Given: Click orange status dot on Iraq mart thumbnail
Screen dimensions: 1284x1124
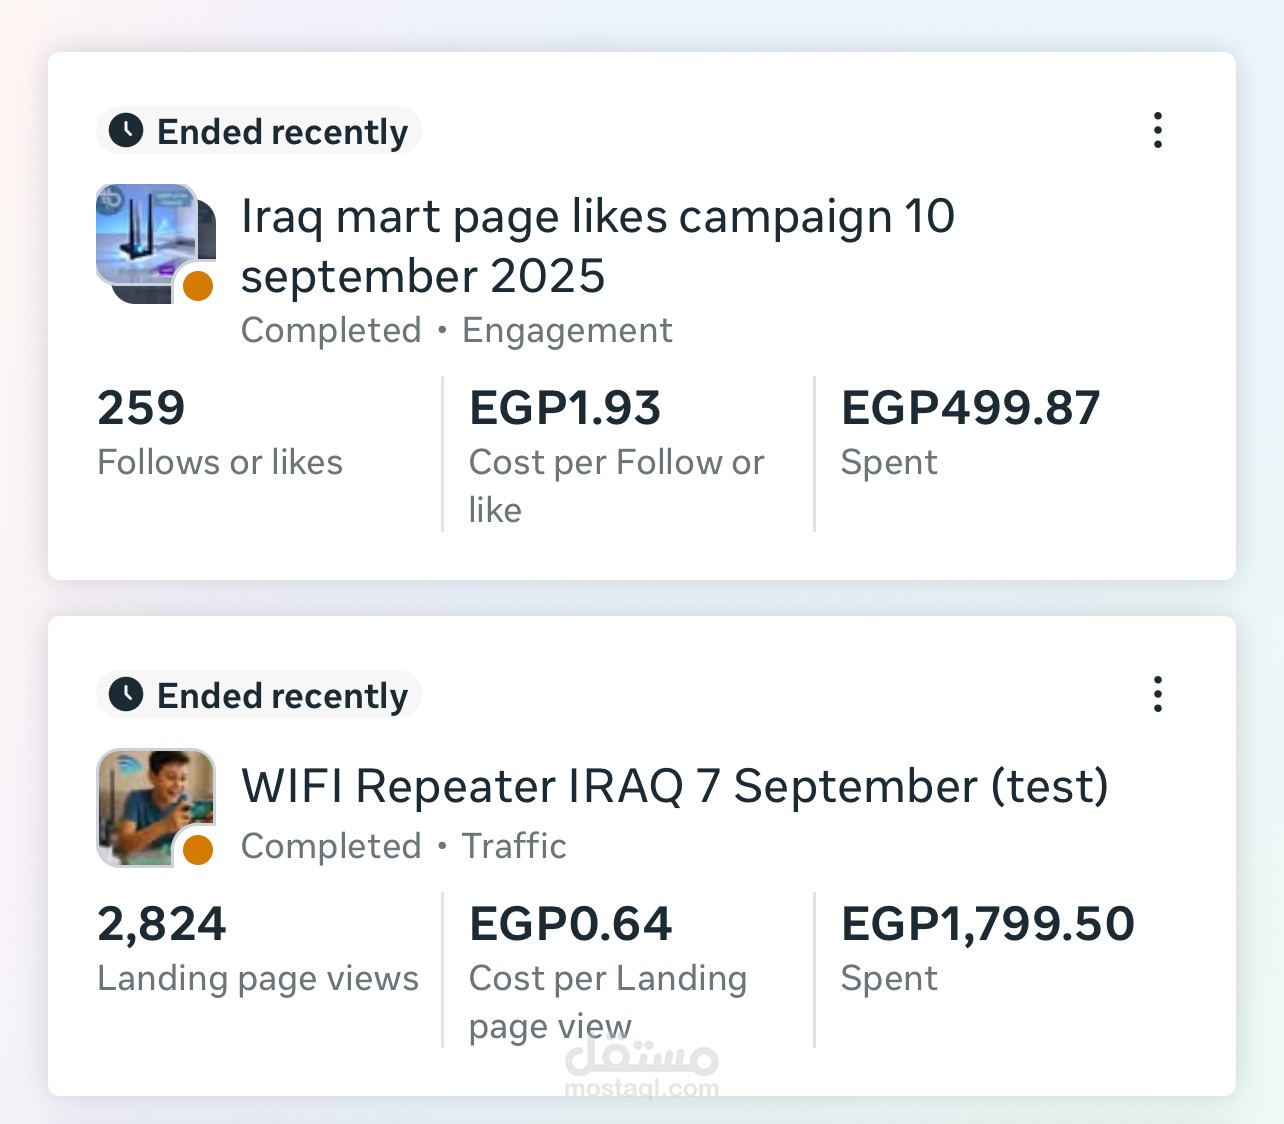Looking at the screenshot, I should click(198, 286).
